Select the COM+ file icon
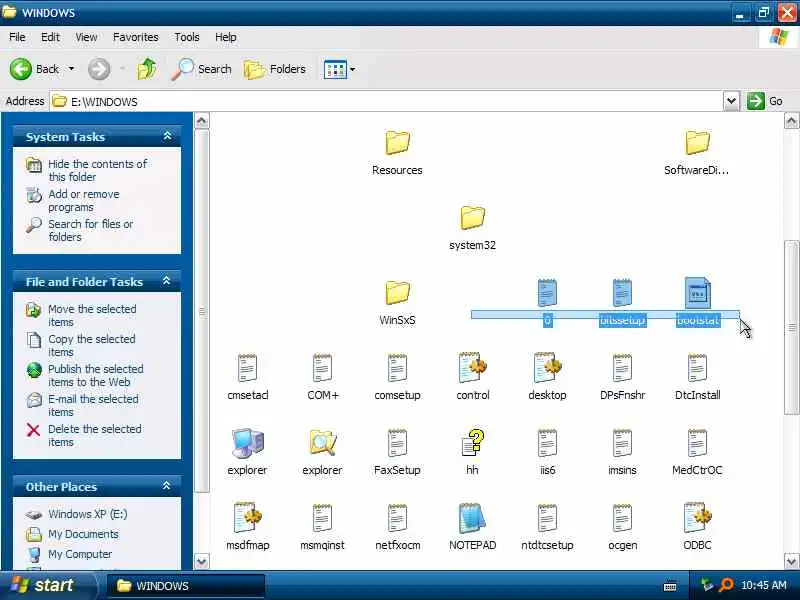The width and height of the screenshot is (800, 600). click(x=322, y=367)
